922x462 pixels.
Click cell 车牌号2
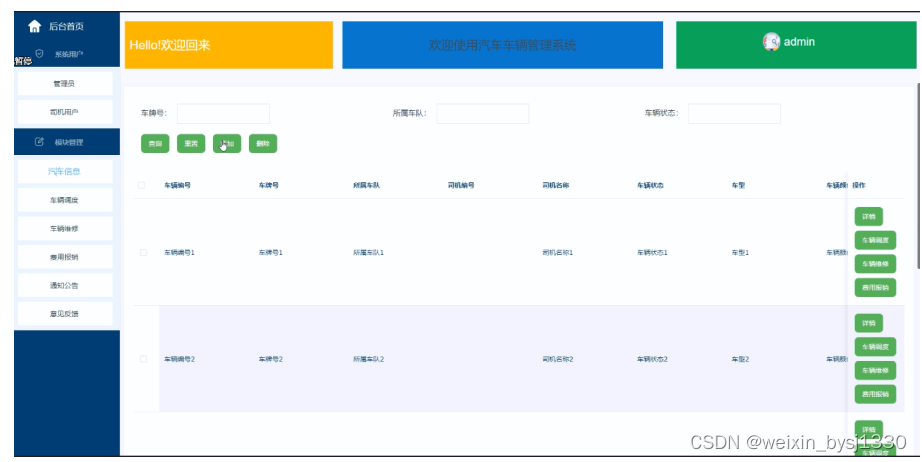pyautogui.click(x=270, y=359)
